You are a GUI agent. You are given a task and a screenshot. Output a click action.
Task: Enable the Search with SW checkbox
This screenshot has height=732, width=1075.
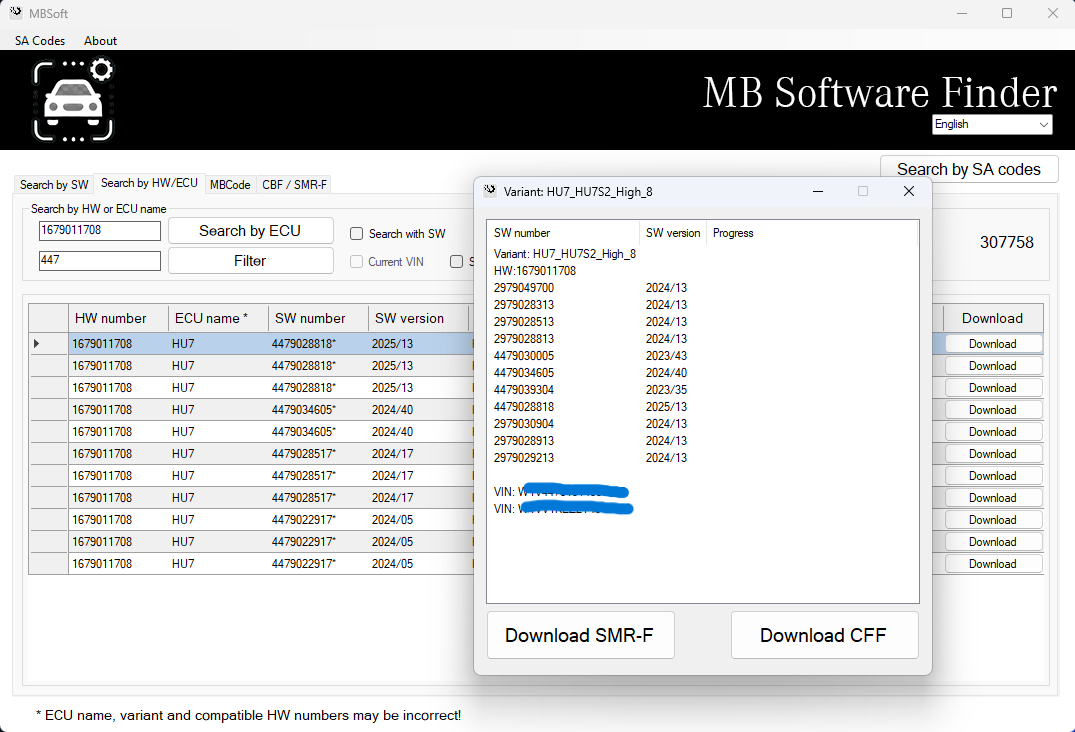pyautogui.click(x=356, y=233)
